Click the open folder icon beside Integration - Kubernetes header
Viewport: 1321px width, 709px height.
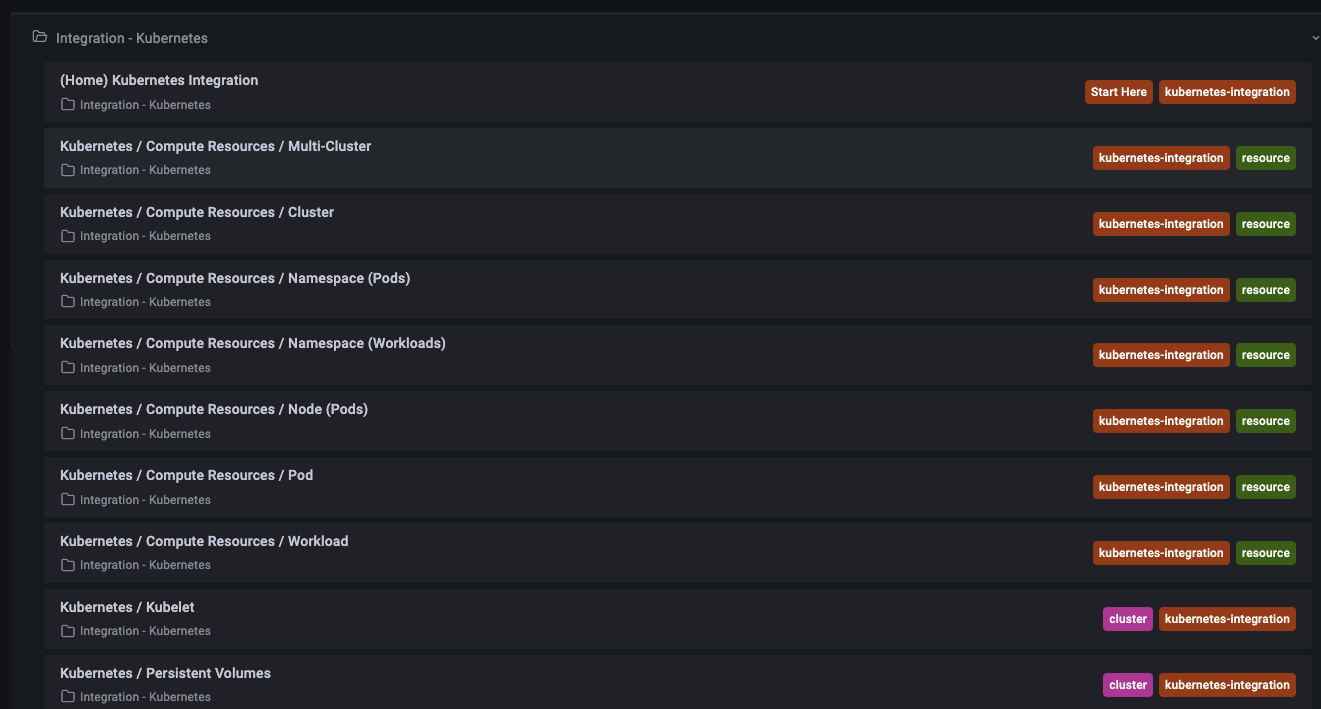pos(40,37)
